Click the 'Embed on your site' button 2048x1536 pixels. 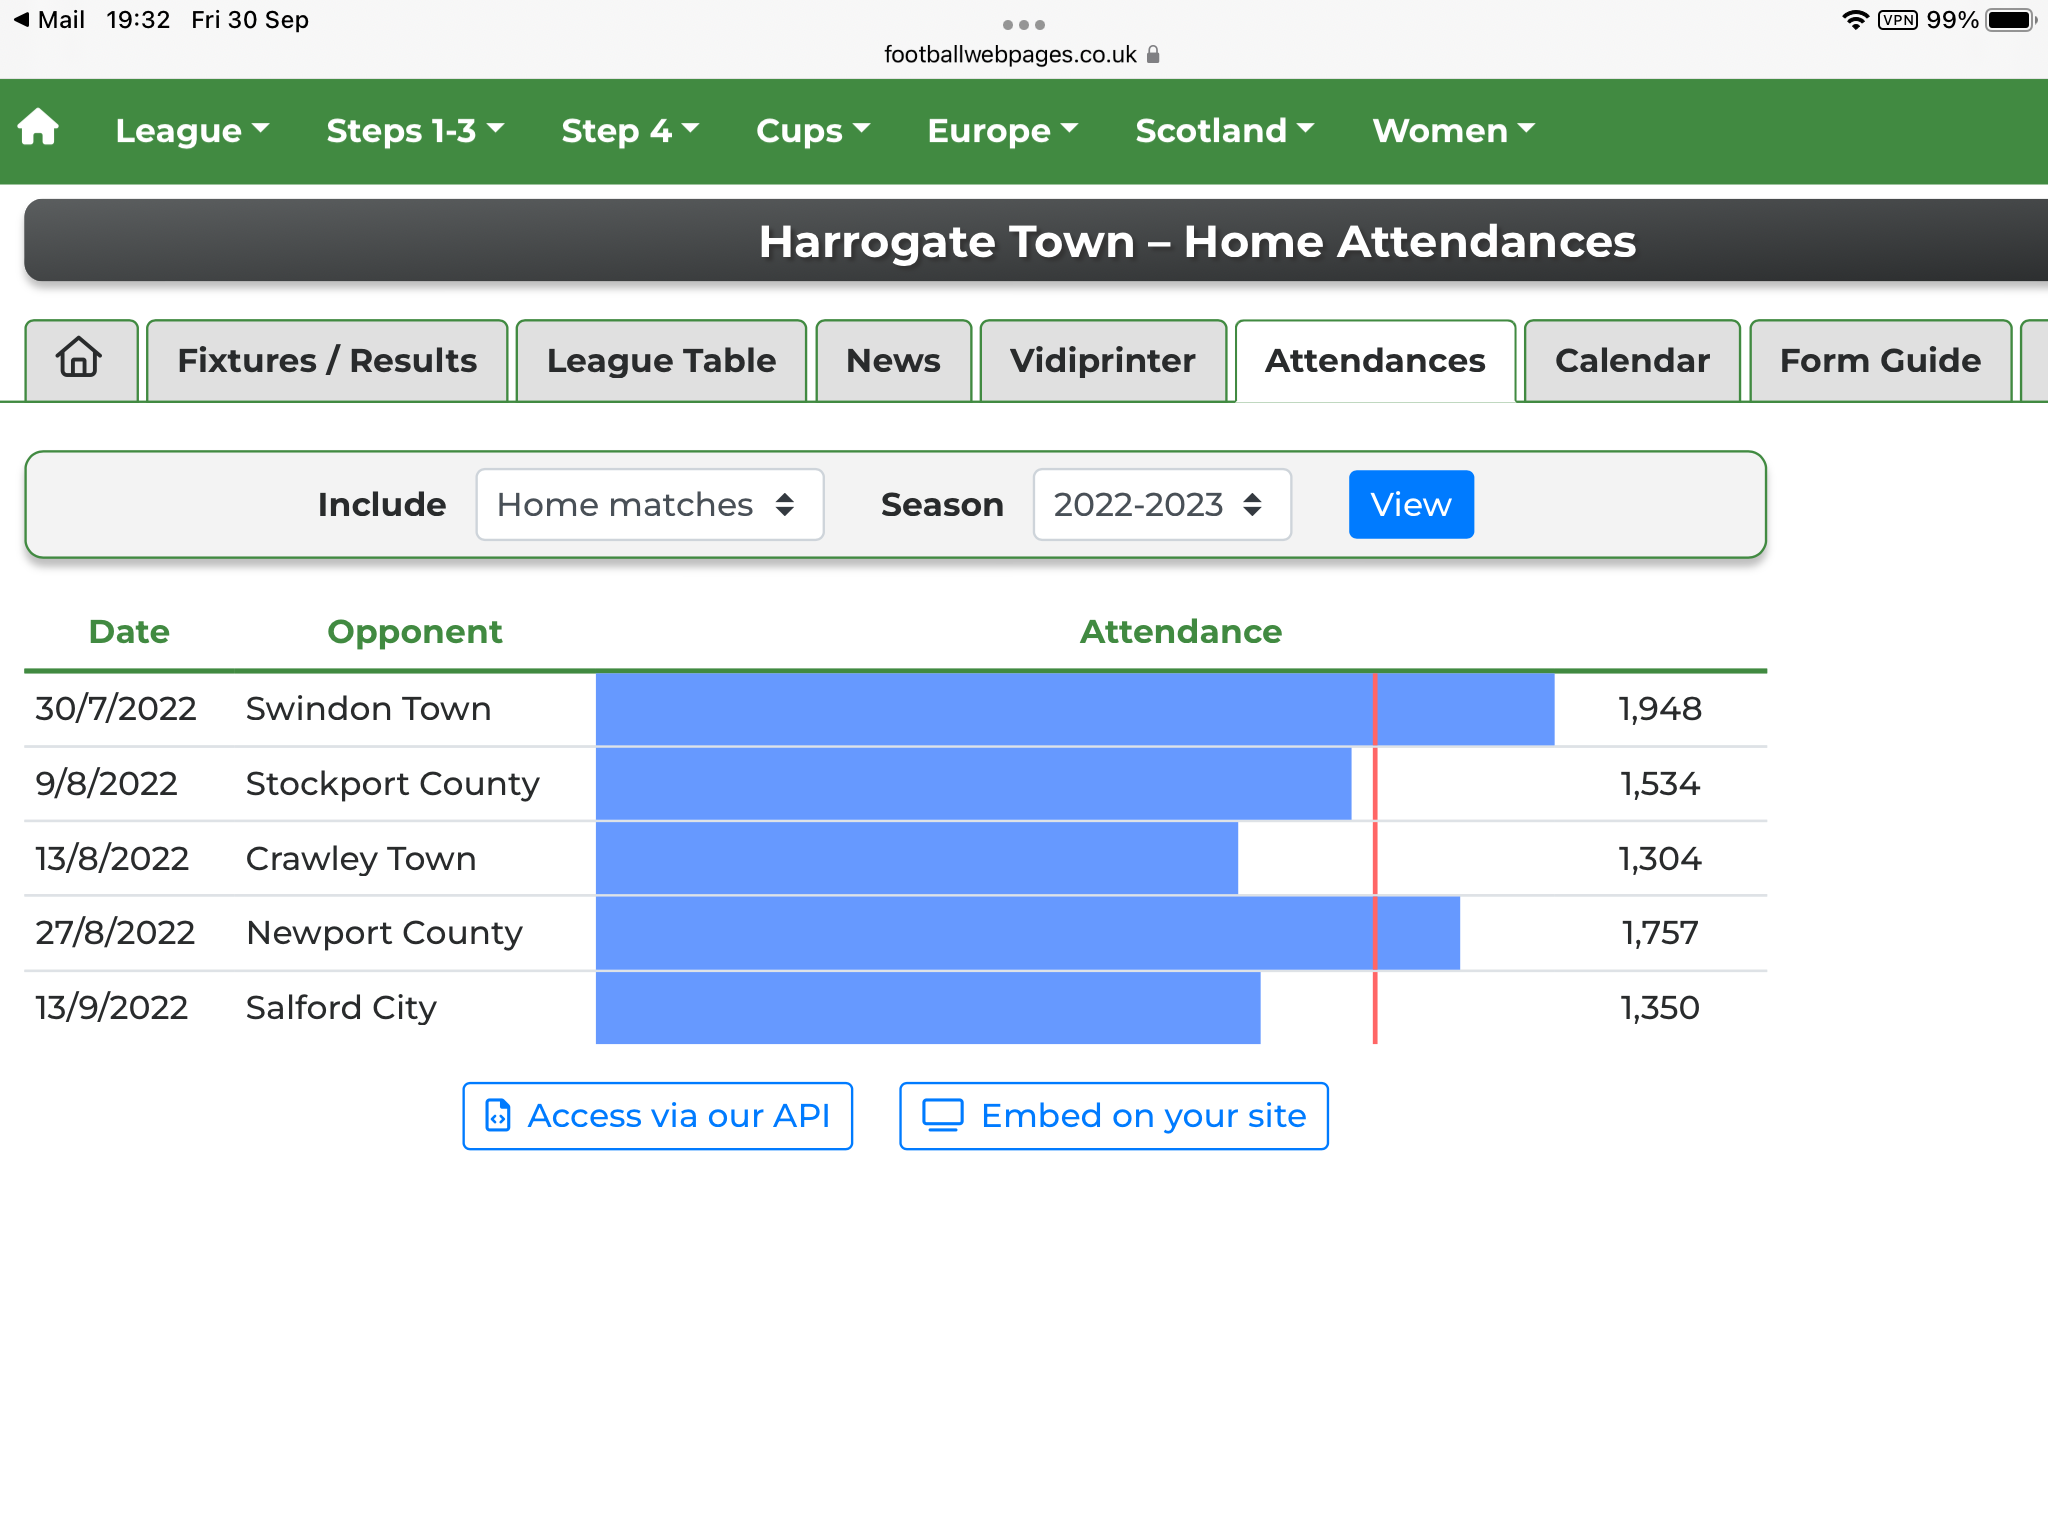tap(1113, 1115)
